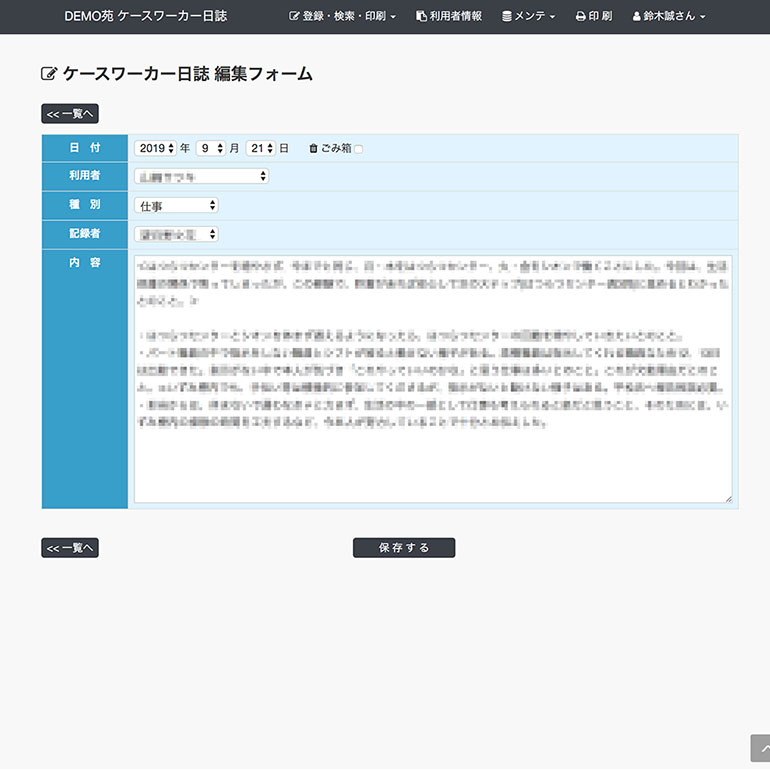
Task: Click the 内容 row label
Action: pyautogui.click(x=84, y=263)
